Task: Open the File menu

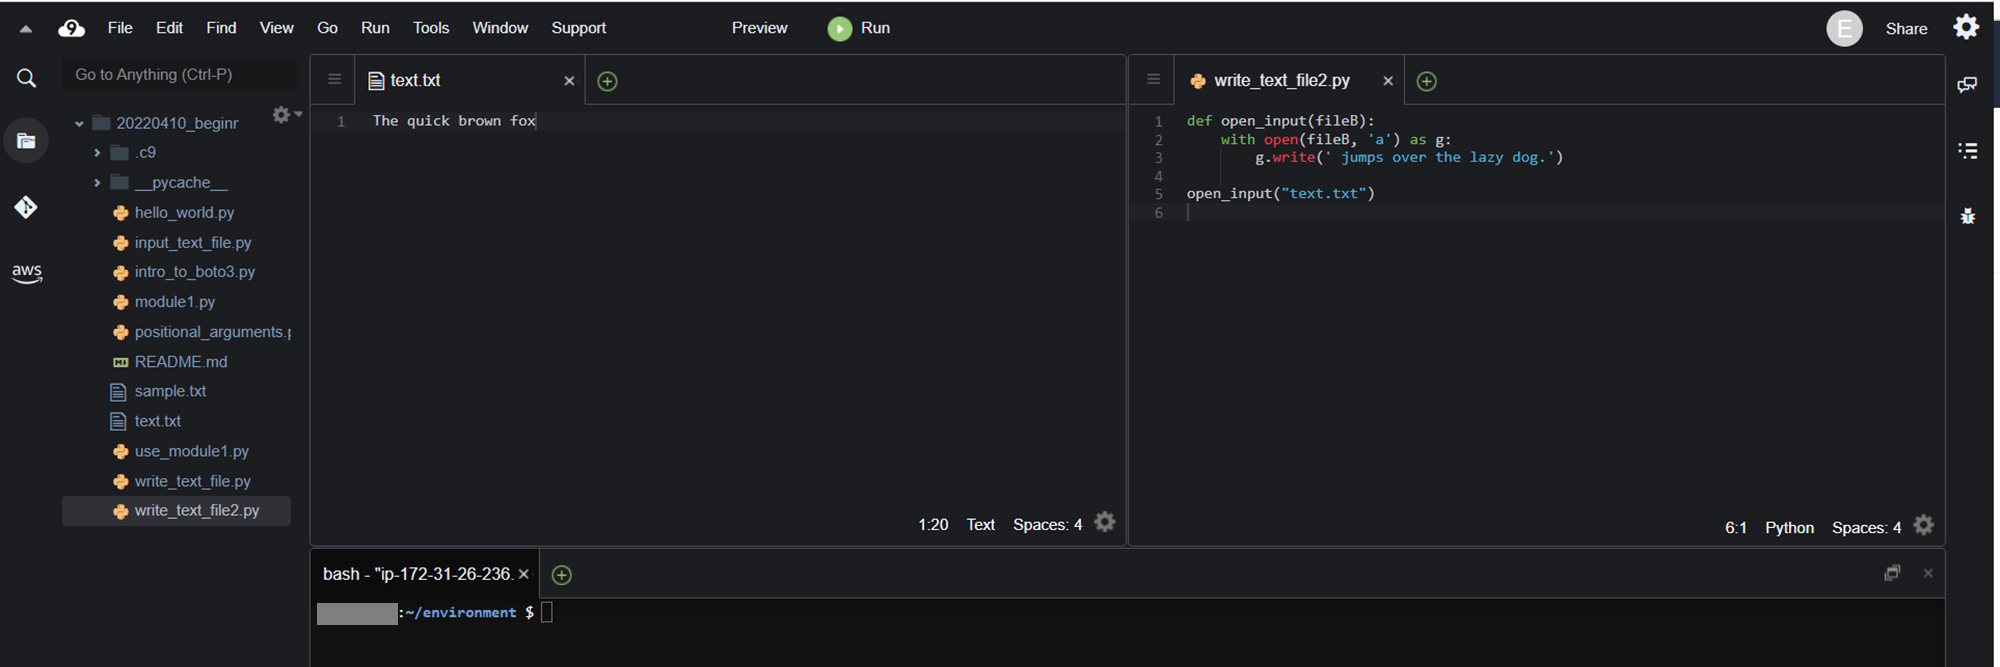Action: click(120, 28)
